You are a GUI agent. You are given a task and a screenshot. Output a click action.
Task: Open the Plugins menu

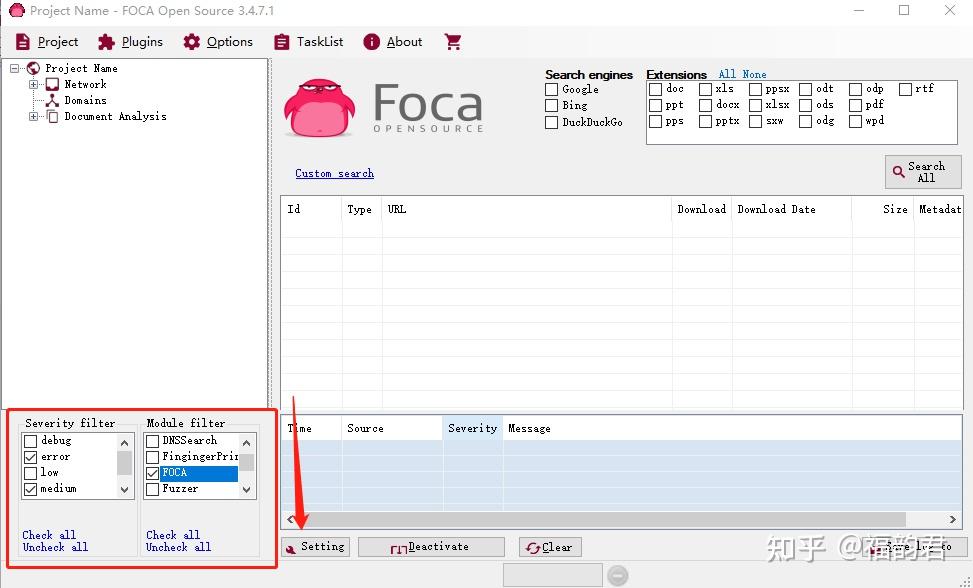point(131,41)
